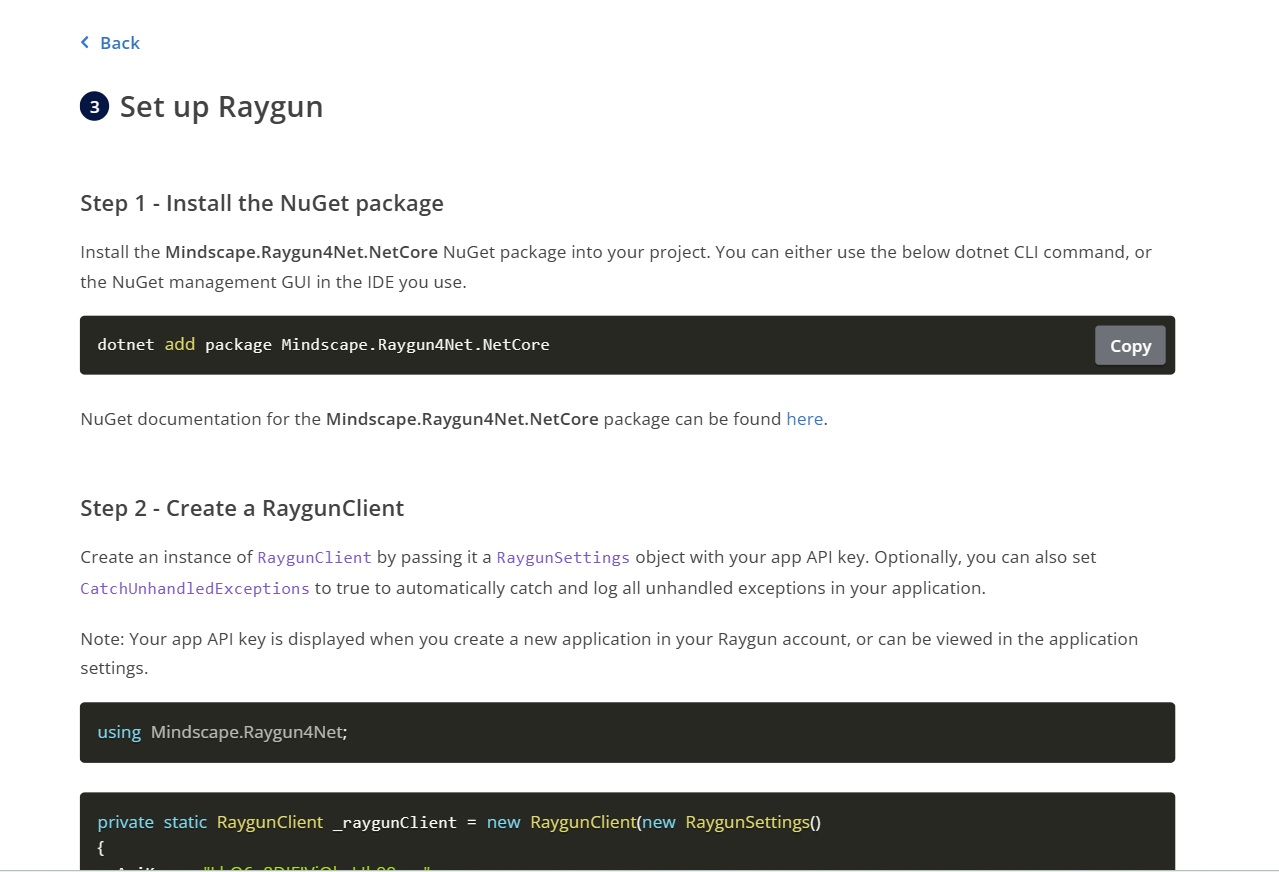Select the RaygunSettings code token

click(563, 557)
